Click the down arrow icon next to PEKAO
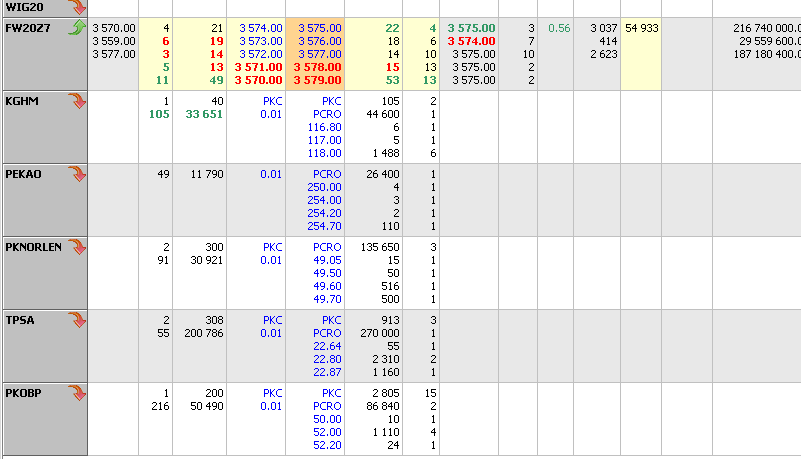The height and width of the screenshot is (459, 801). coord(76,174)
